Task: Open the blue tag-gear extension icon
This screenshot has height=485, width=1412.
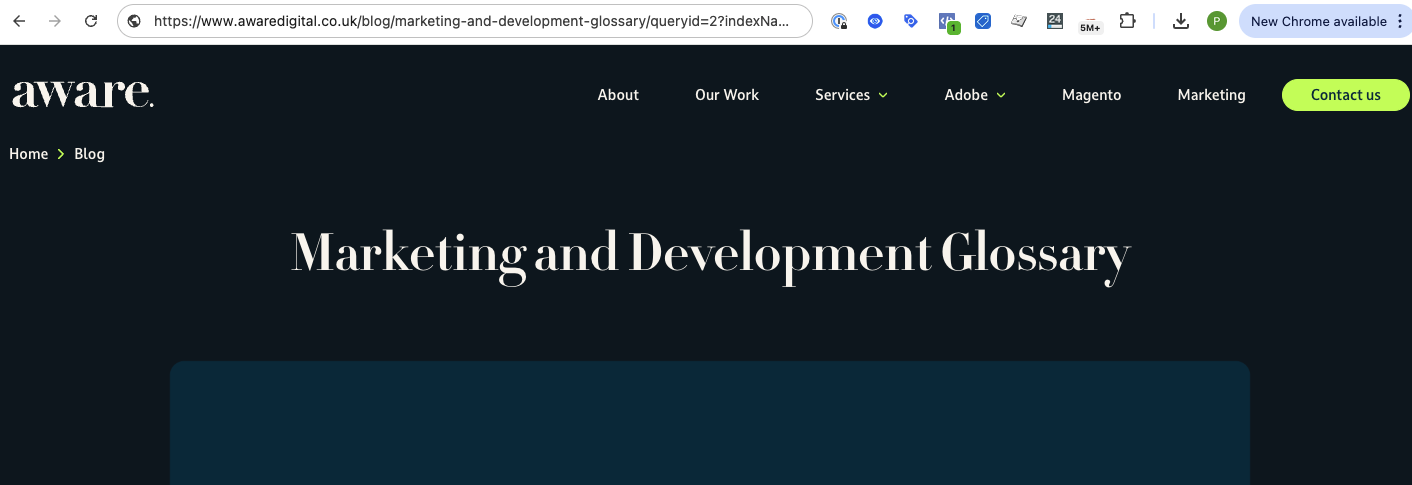Action: (x=911, y=21)
